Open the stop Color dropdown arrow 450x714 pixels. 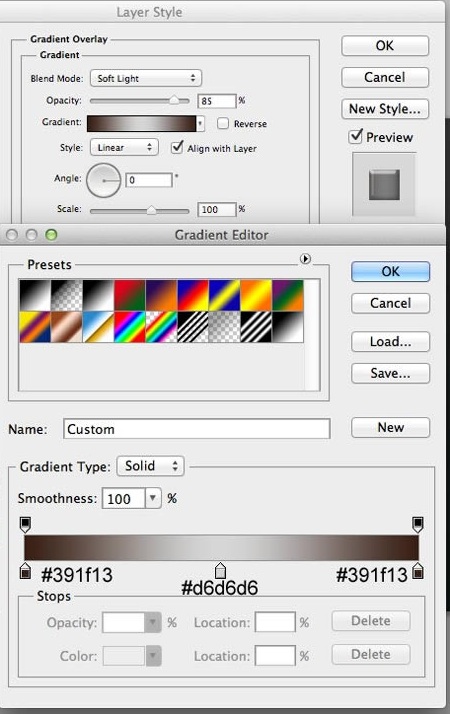pyautogui.click(x=153, y=656)
